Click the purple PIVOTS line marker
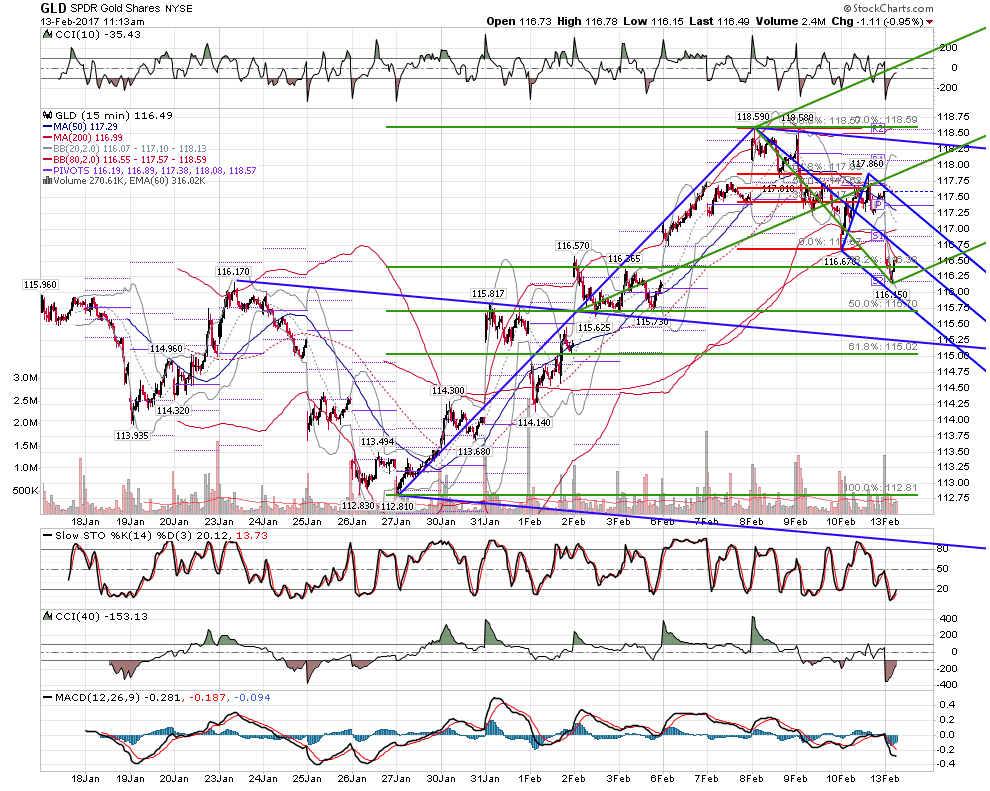Screen dimensions: 990x791 click(x=47, y=170)
